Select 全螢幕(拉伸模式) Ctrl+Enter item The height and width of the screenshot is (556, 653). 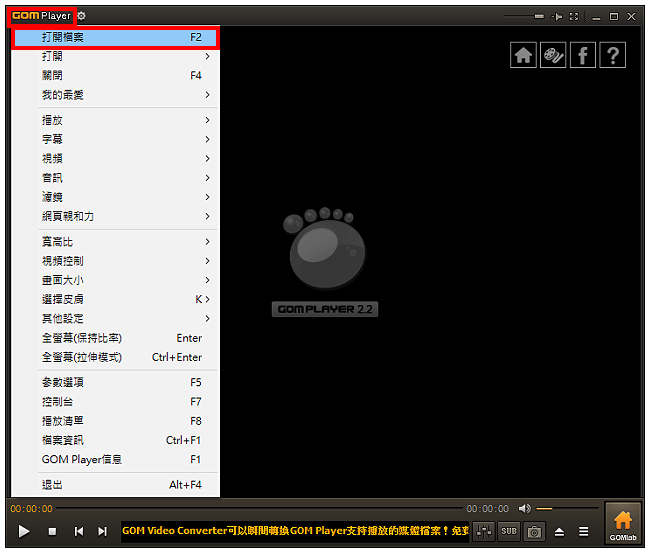[x=115, y=357]
